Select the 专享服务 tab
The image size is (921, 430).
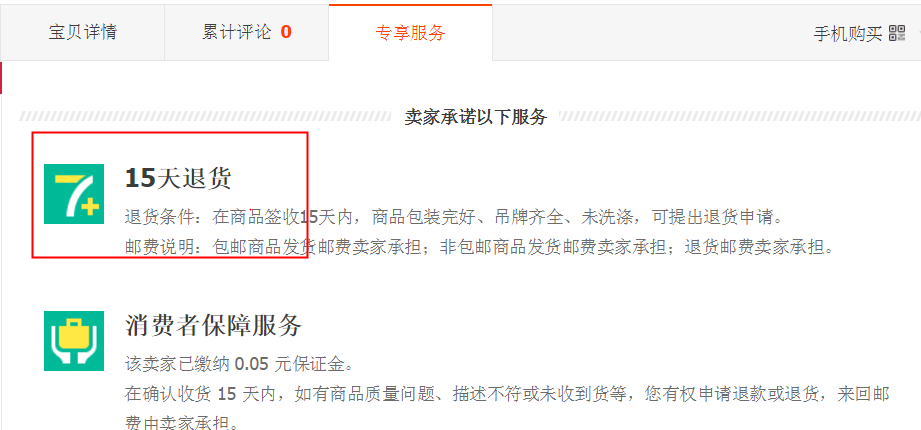pyautogui.click(x=410, y=32)
